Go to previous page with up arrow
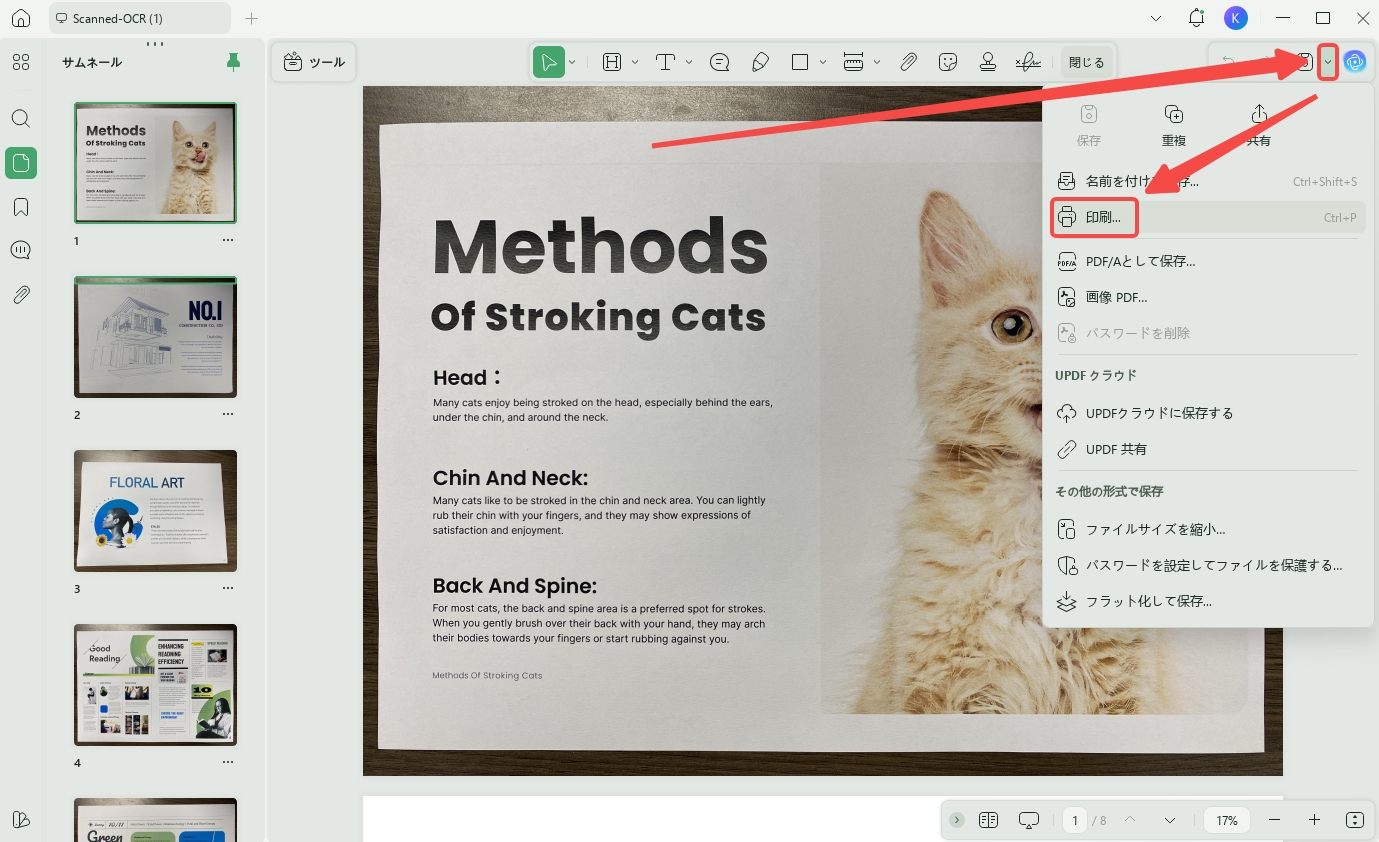 1130,820
